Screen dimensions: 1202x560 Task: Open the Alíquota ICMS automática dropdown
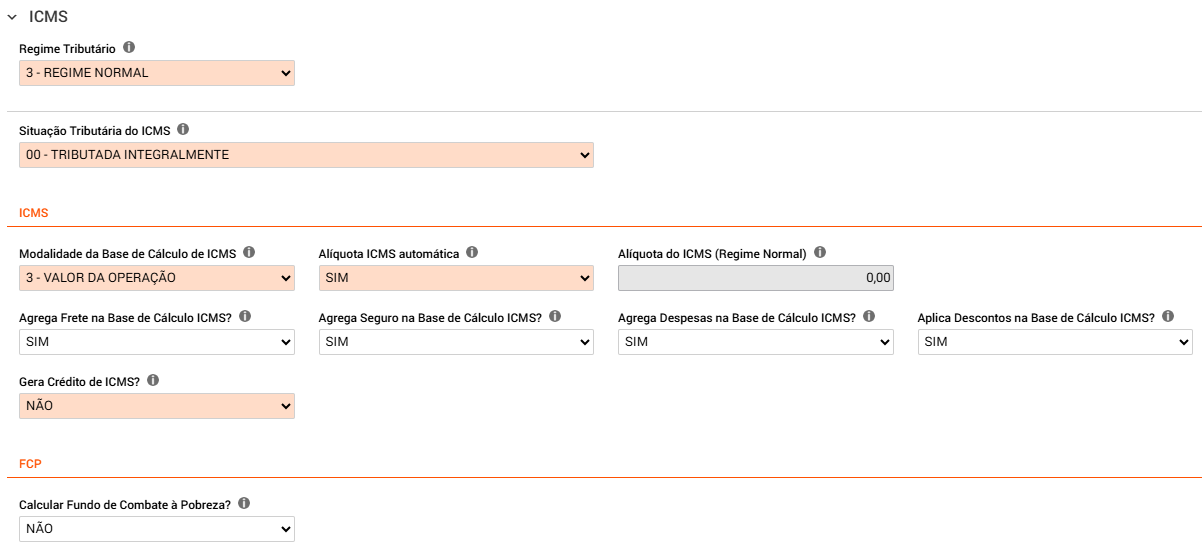(456, 278)
